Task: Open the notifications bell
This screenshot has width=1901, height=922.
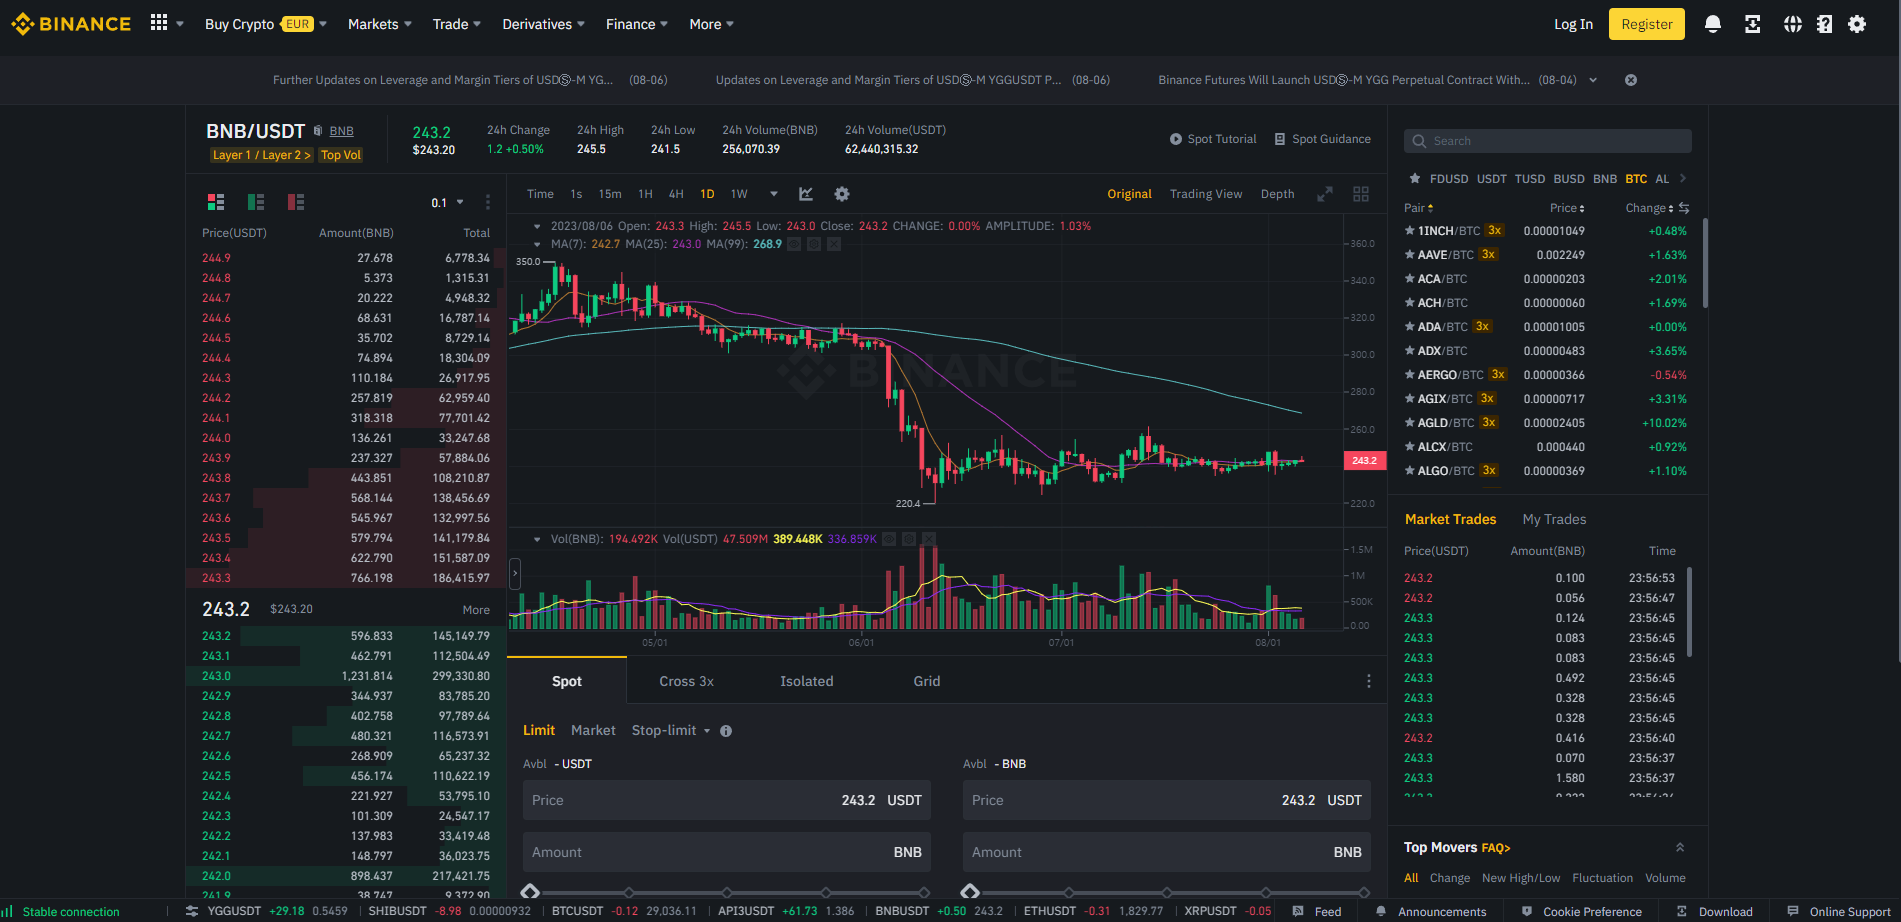Action: click(1713, 24)
